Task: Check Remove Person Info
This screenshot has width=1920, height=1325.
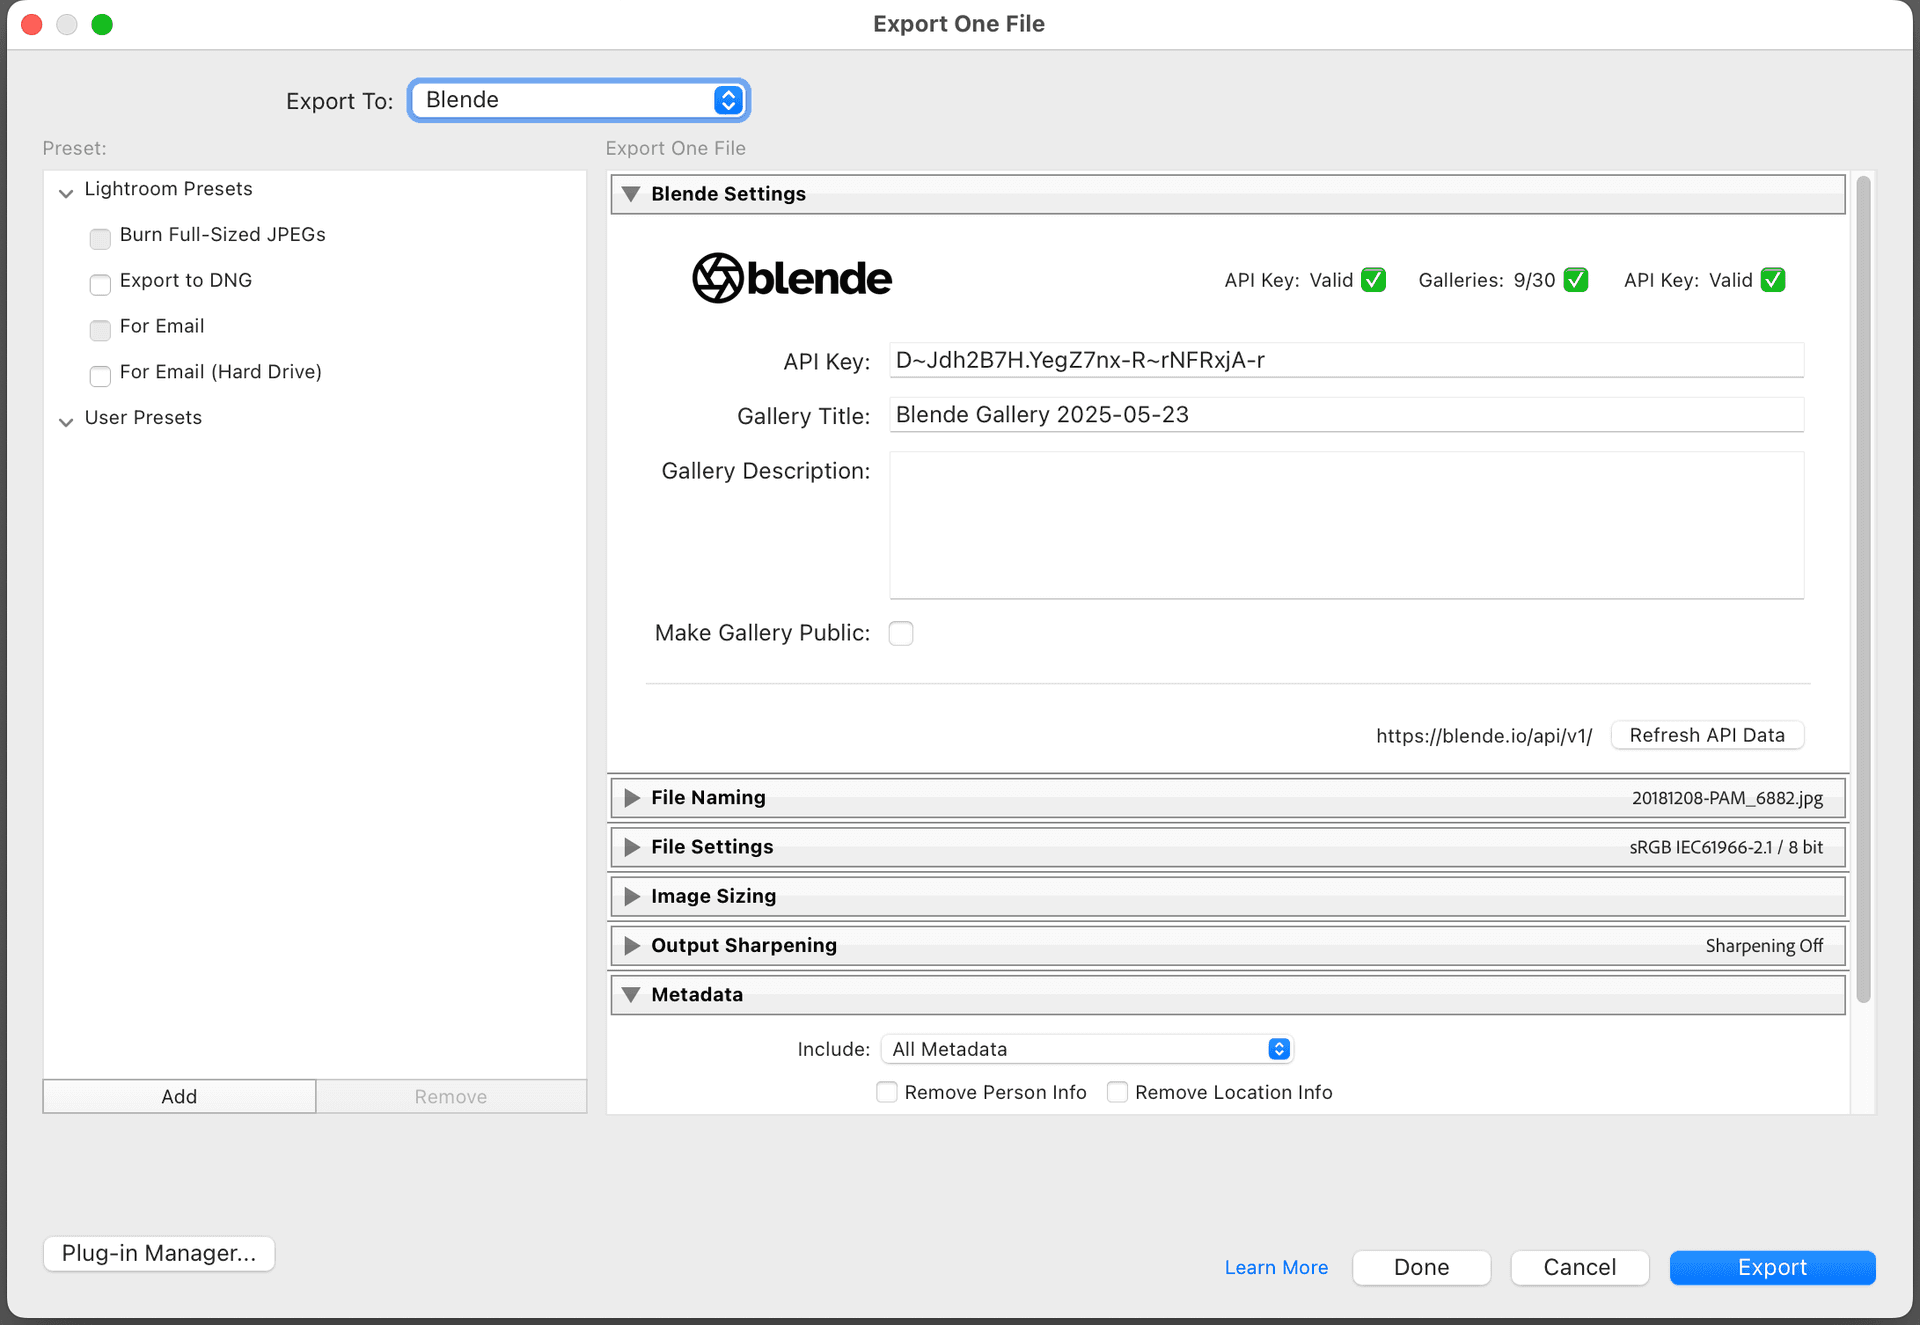Action: [886, 1092]
